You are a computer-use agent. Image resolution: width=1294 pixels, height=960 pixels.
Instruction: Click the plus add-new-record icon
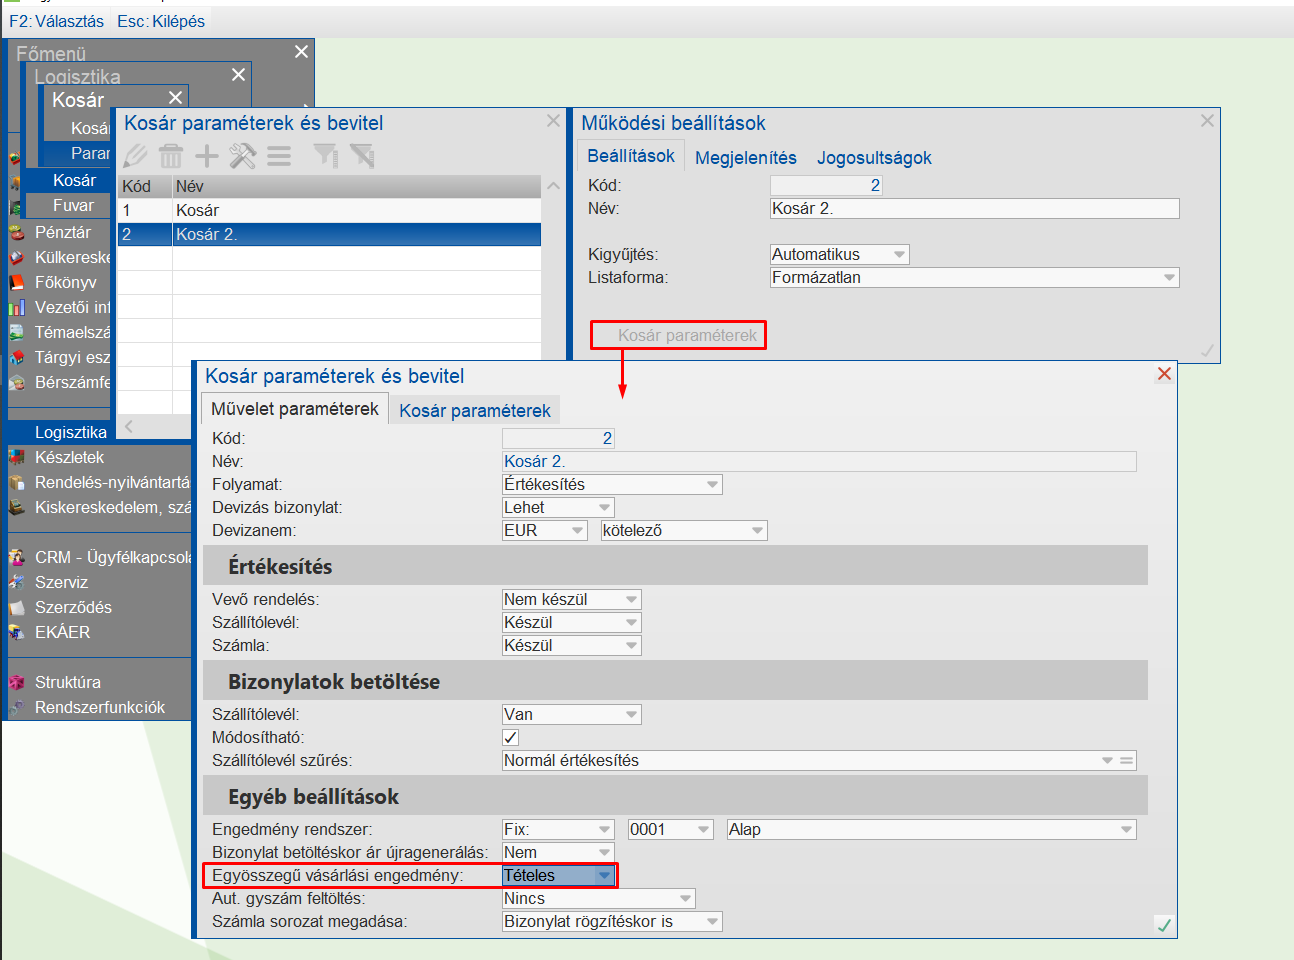click(207, 156)
